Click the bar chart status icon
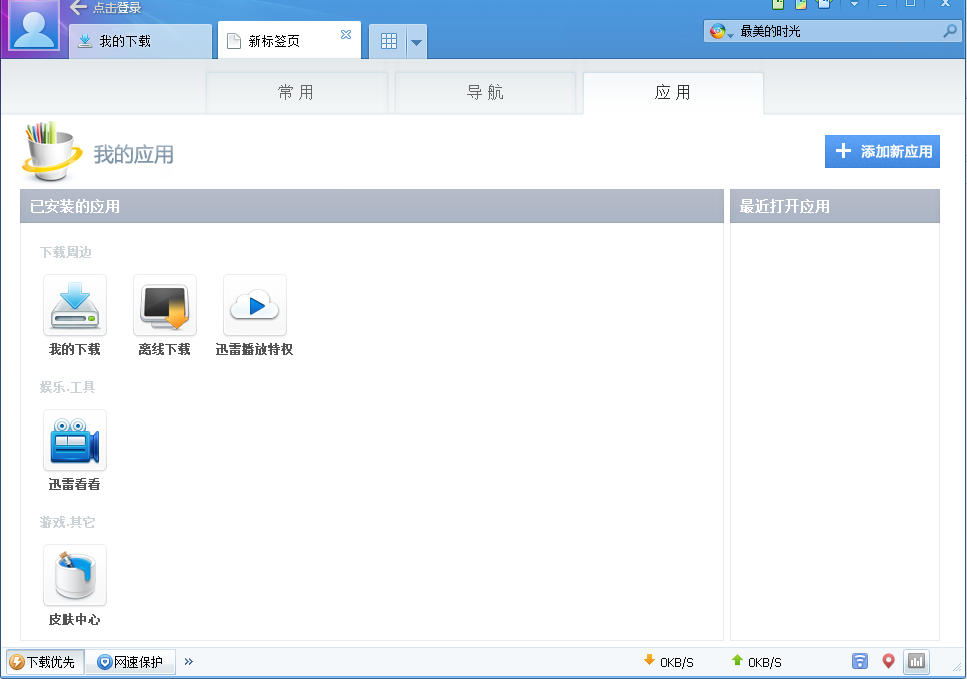Screen dimensions: 967x679 click(916, 662)
